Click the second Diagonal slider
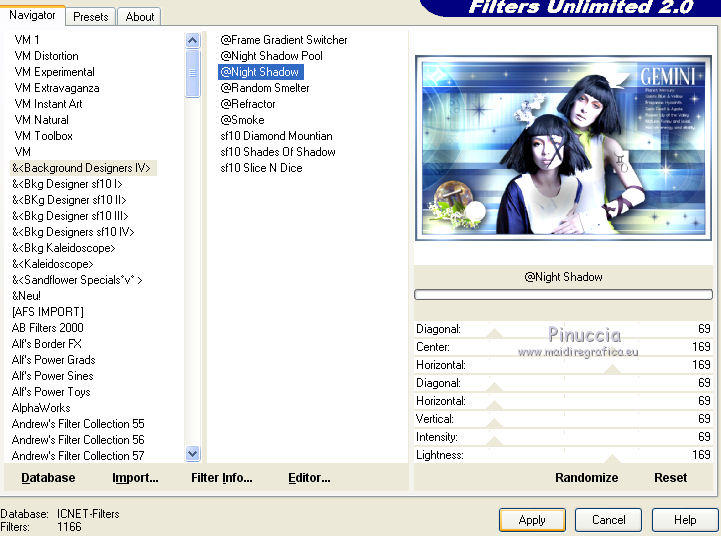 (563, 383)
